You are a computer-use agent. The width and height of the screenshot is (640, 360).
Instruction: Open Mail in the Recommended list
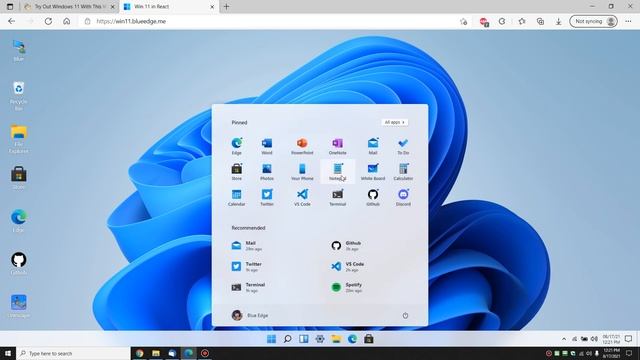point(247,245)
